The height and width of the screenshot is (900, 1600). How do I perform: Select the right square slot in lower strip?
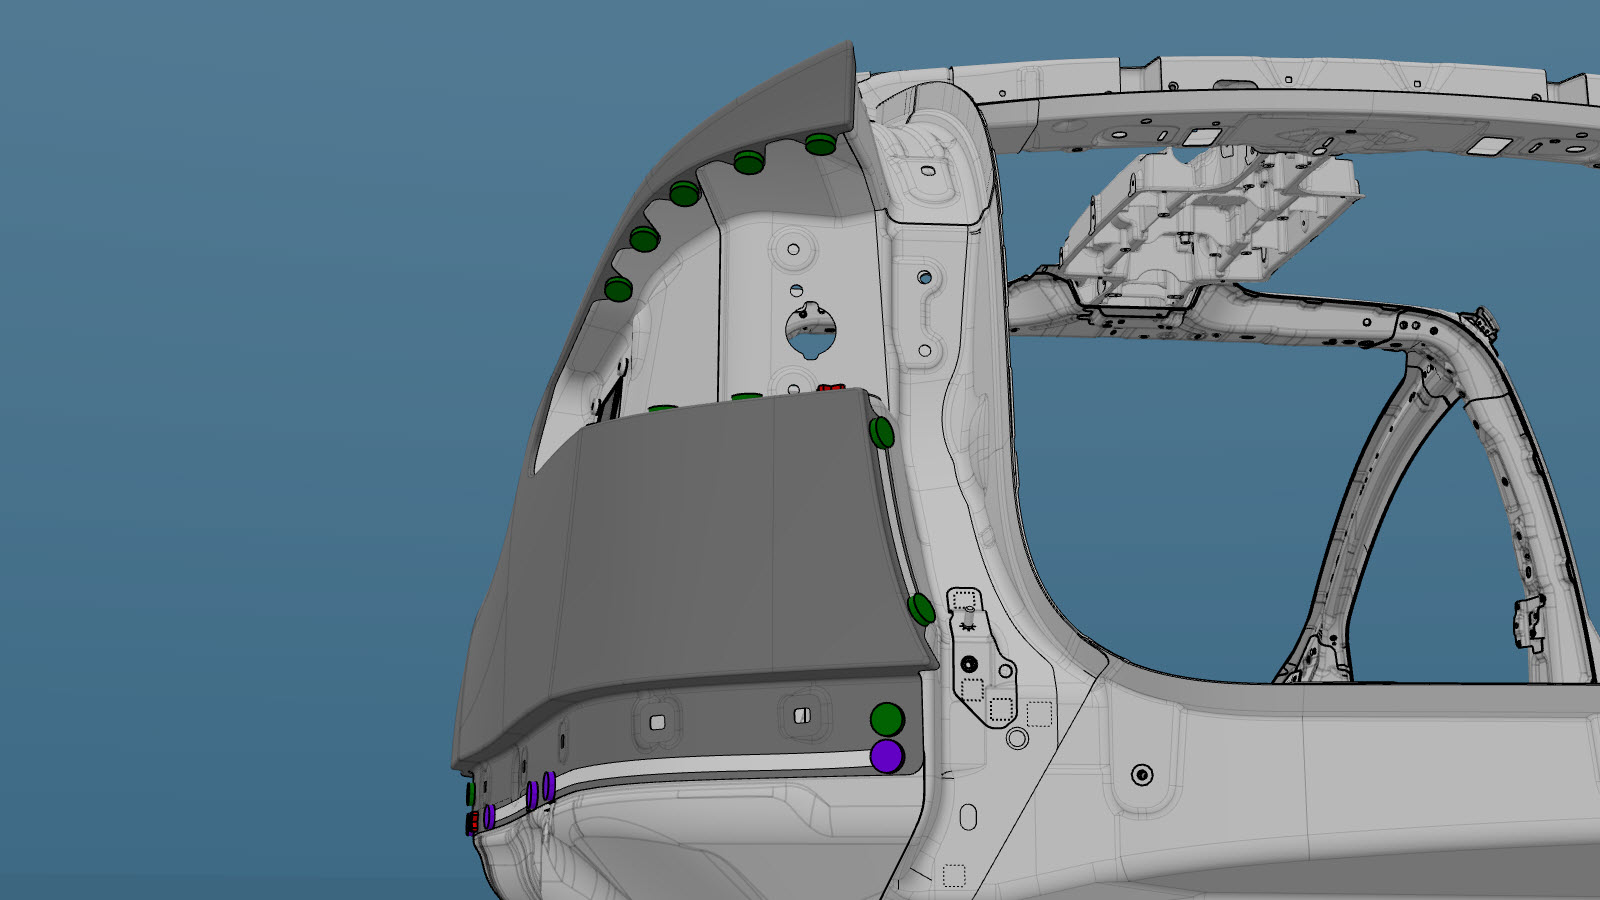801,716
